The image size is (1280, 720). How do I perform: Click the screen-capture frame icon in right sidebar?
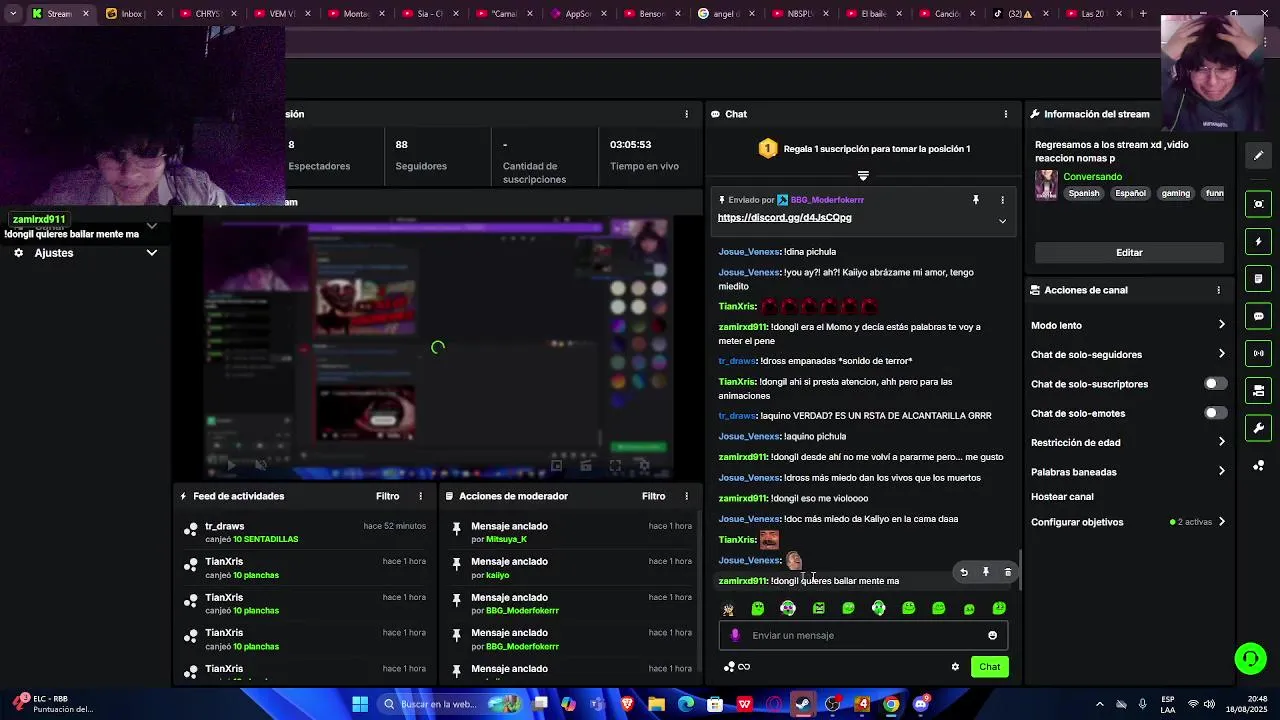[1258, 204]
